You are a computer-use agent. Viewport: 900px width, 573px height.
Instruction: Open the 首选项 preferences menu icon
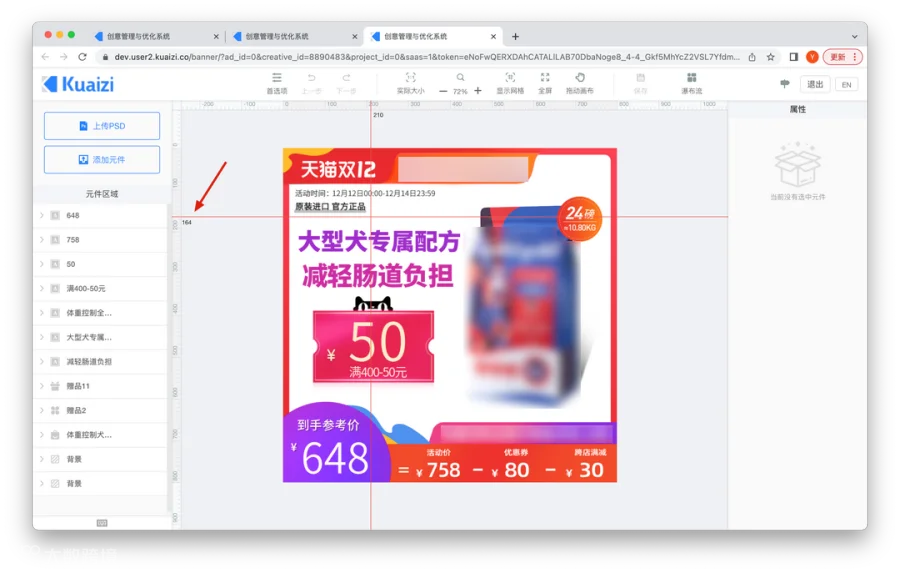tap(277, 78)
